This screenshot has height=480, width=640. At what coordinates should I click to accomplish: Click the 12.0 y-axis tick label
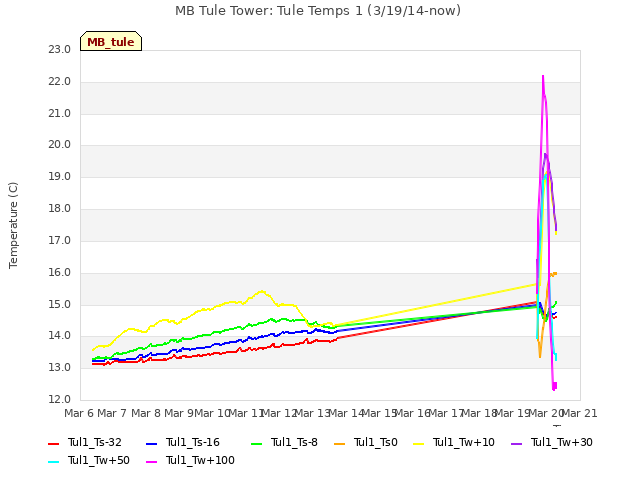tap(60, 399)
